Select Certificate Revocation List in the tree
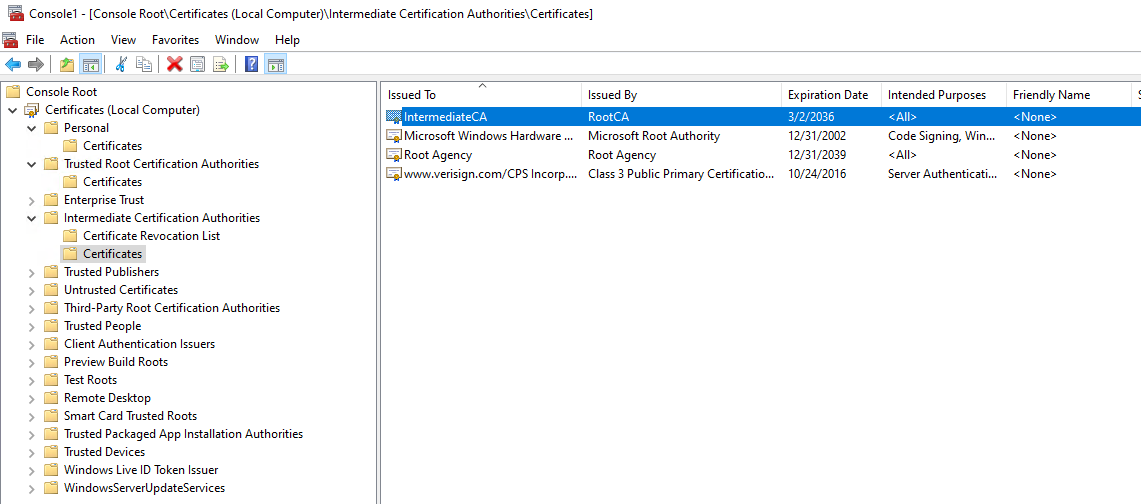 [151, 236]
